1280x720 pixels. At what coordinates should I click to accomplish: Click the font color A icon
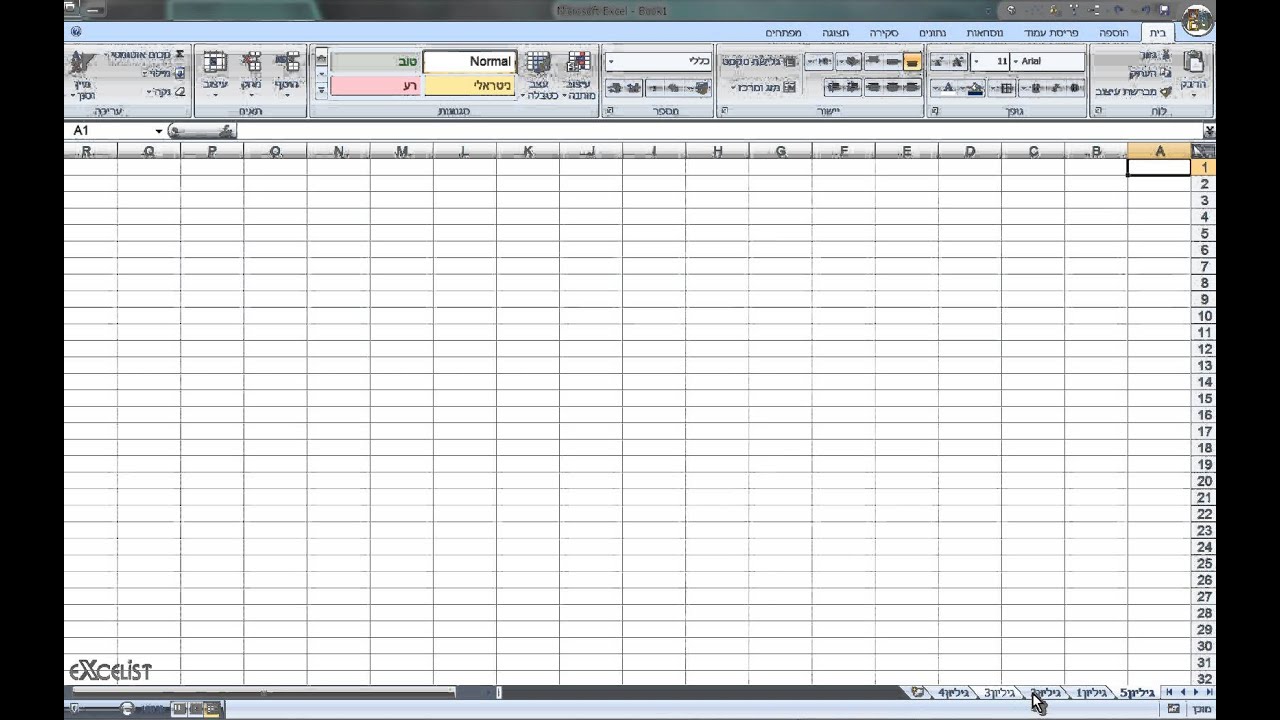[948, 88]
